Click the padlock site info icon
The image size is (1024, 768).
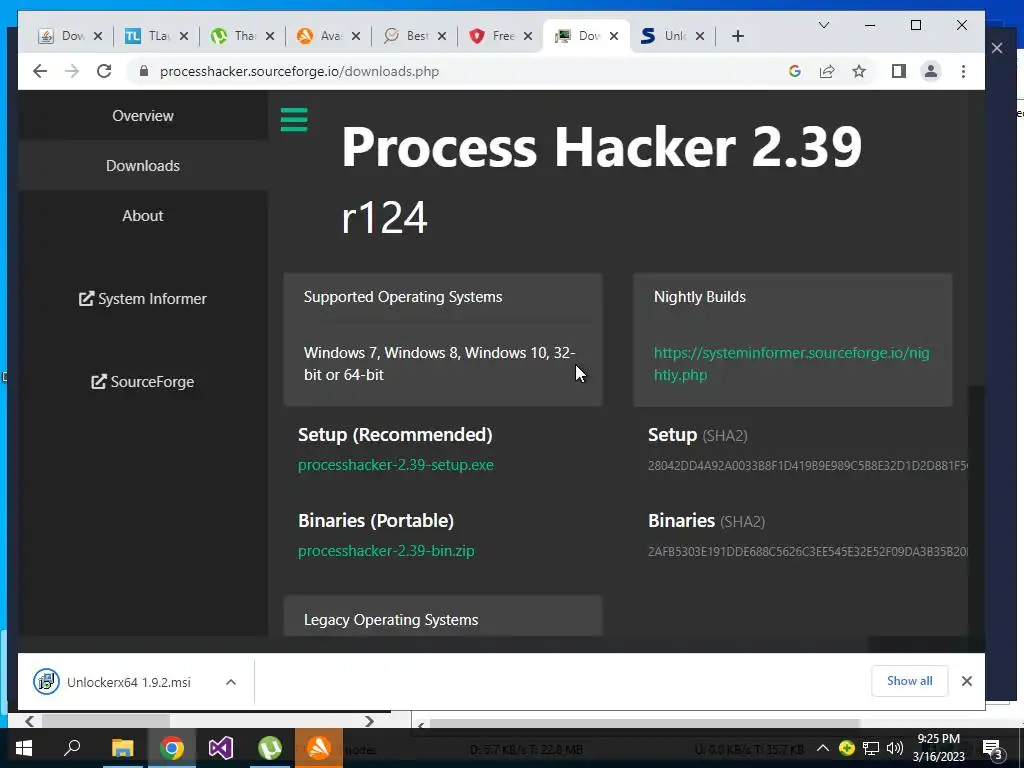[144, 71]
